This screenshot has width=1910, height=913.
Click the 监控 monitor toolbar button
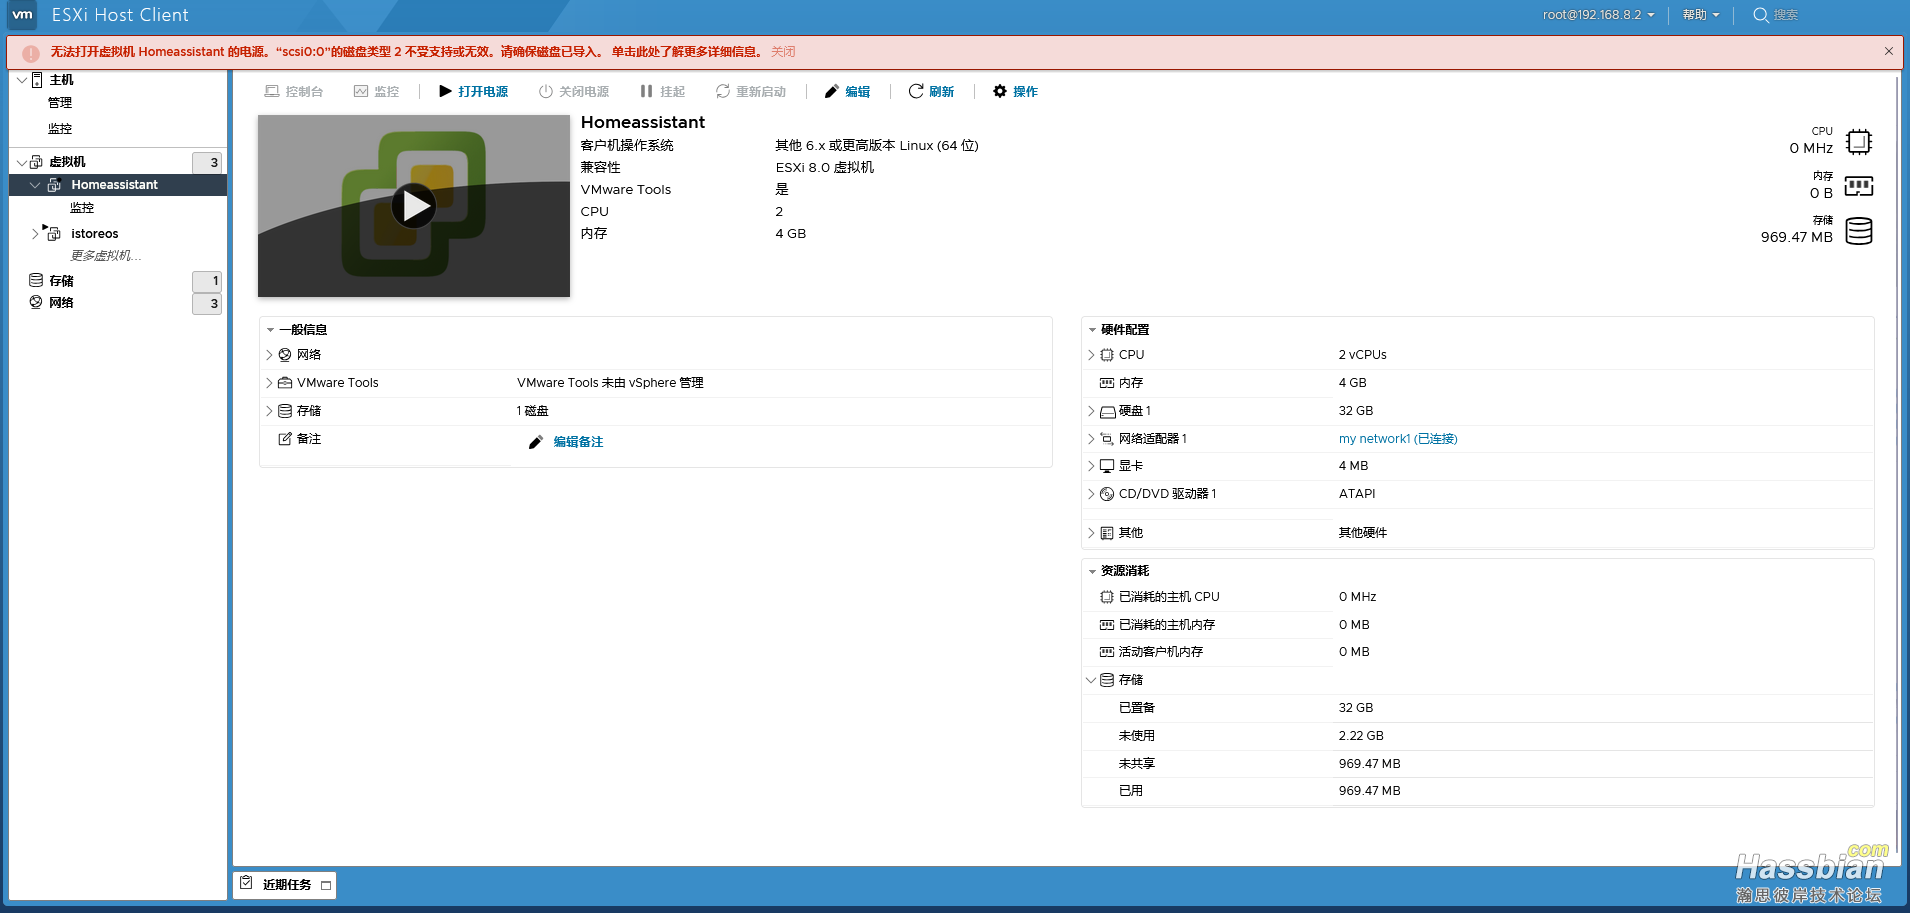pos(376,92)
